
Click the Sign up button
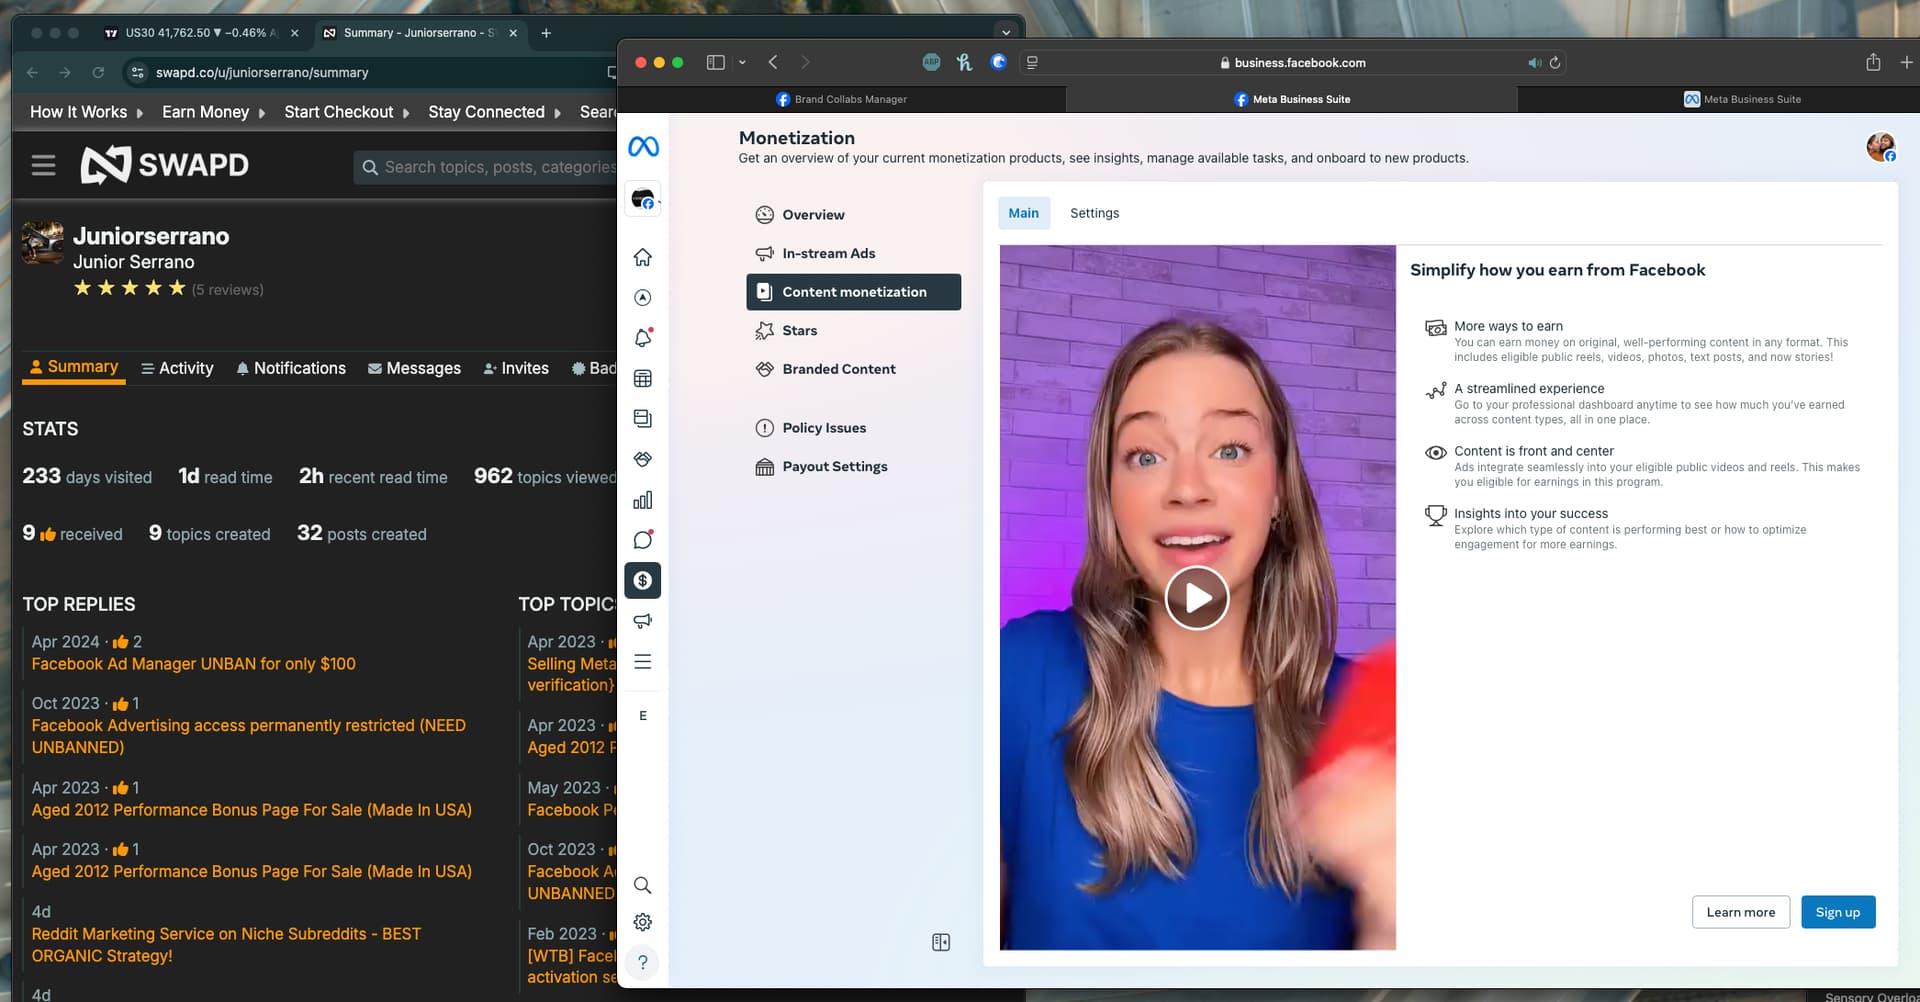point(1837,912)
